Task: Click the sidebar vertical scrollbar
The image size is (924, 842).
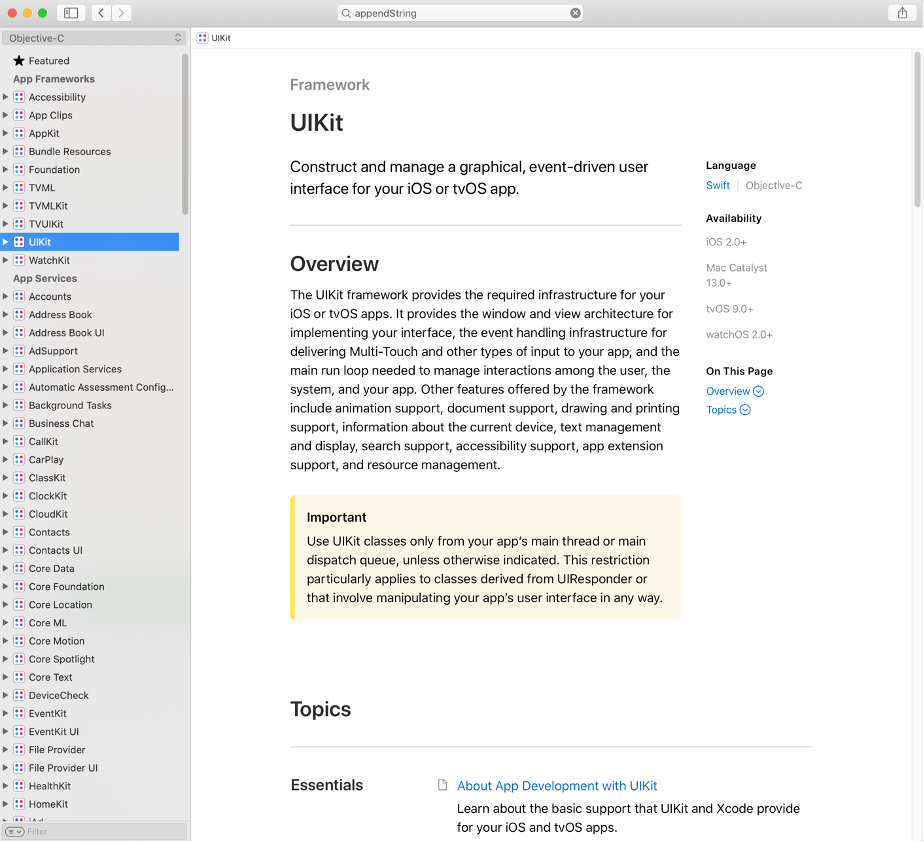Action: (185, 134)
